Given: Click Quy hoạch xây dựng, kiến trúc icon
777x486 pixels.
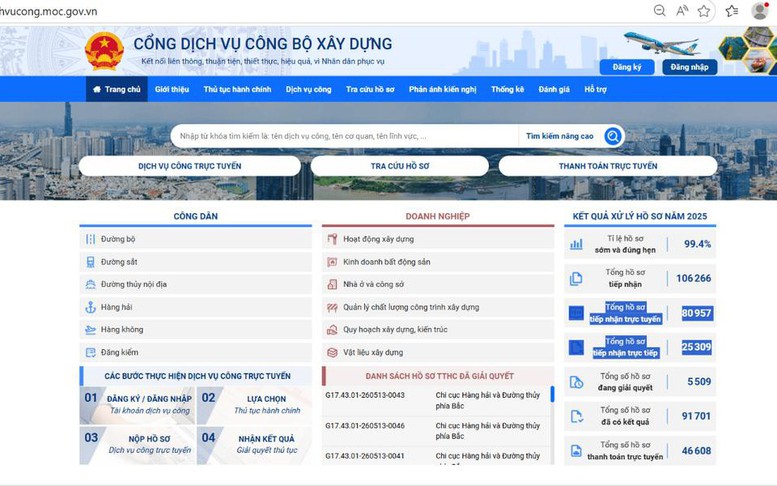Looking at the screenshot, I should (332, 329).
